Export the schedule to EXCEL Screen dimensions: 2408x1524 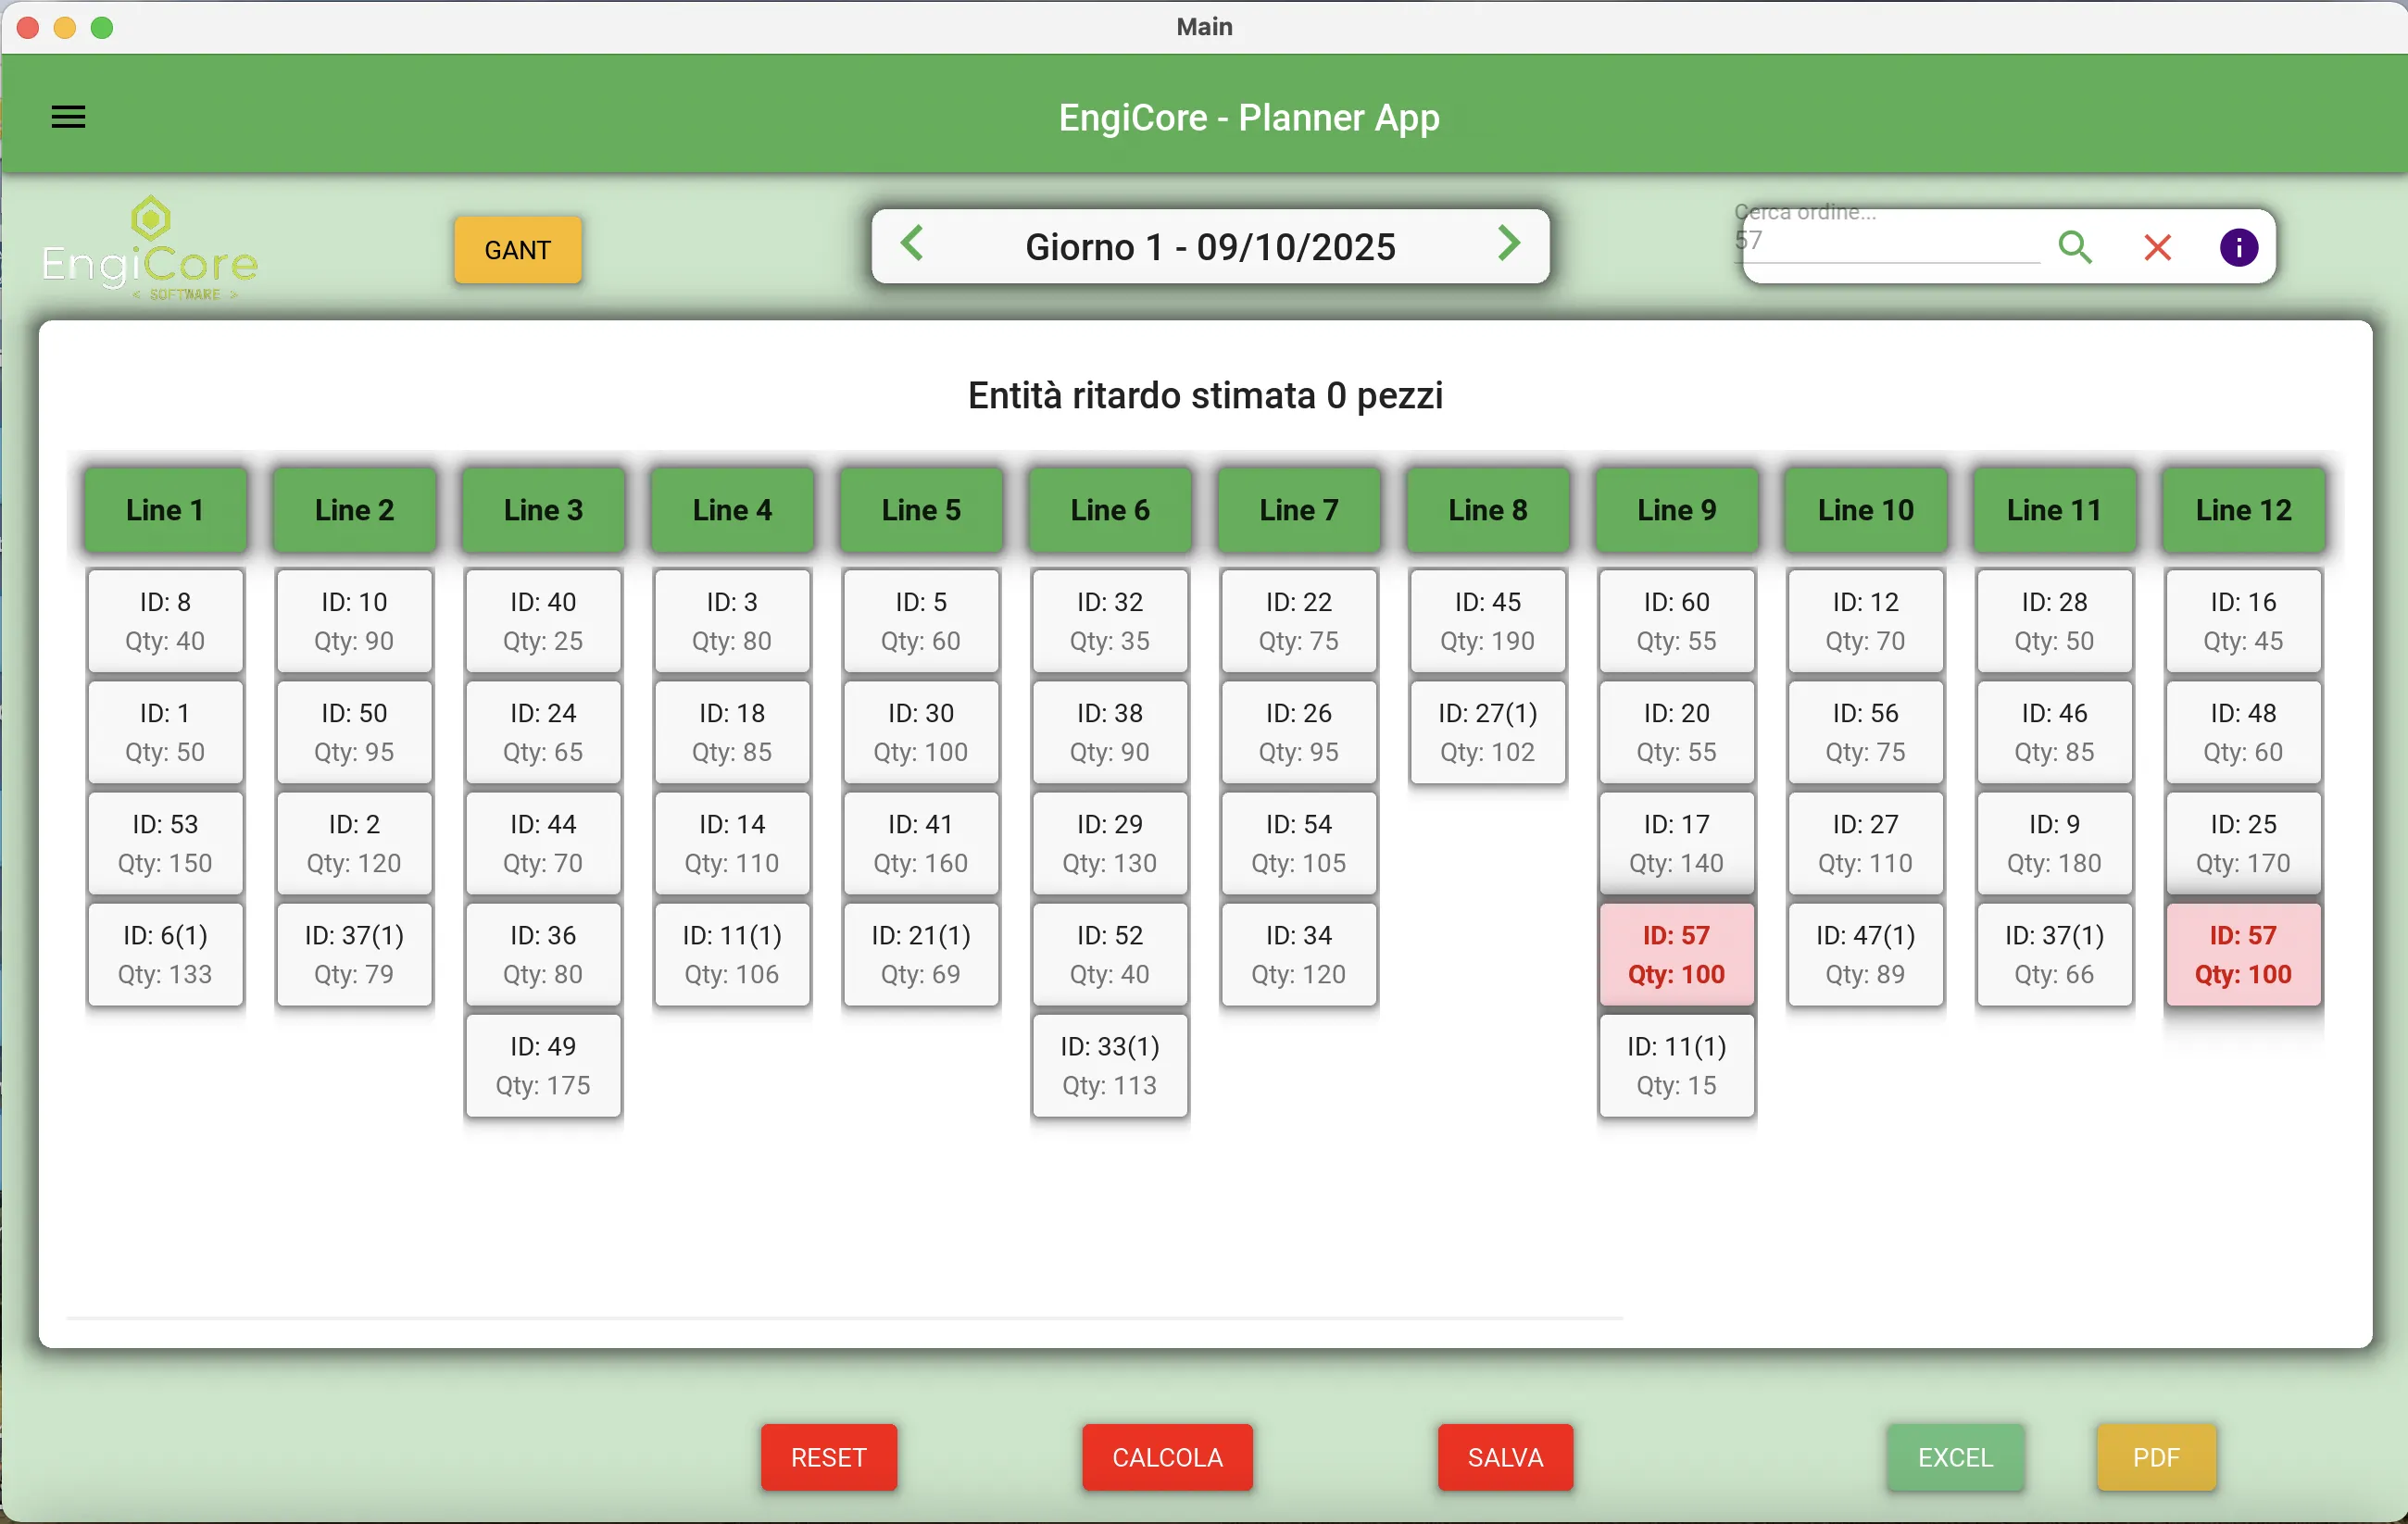1953,1458
